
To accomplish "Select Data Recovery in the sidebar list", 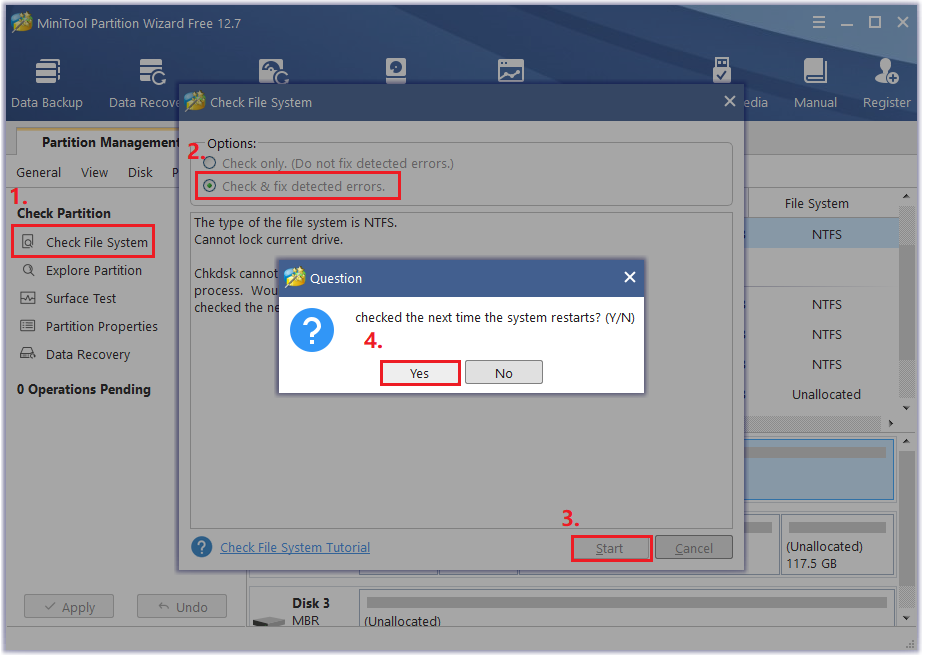I will [76, 355].
